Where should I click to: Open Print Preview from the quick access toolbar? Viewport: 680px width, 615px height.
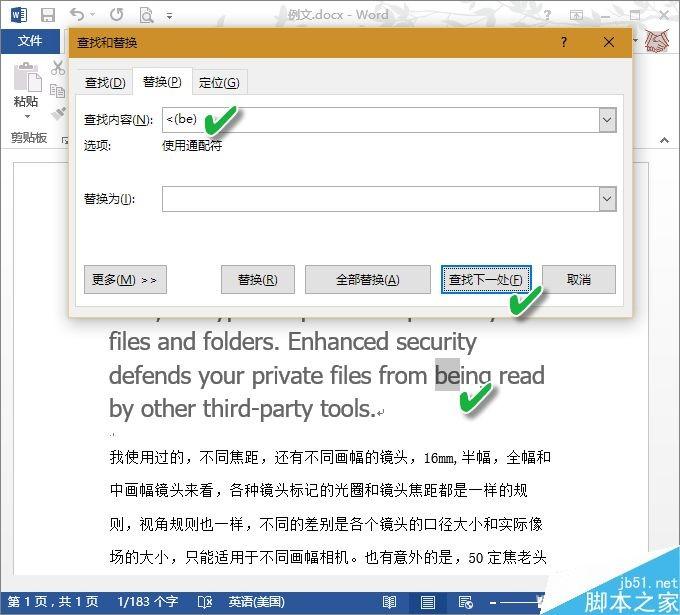click(146, 16)
